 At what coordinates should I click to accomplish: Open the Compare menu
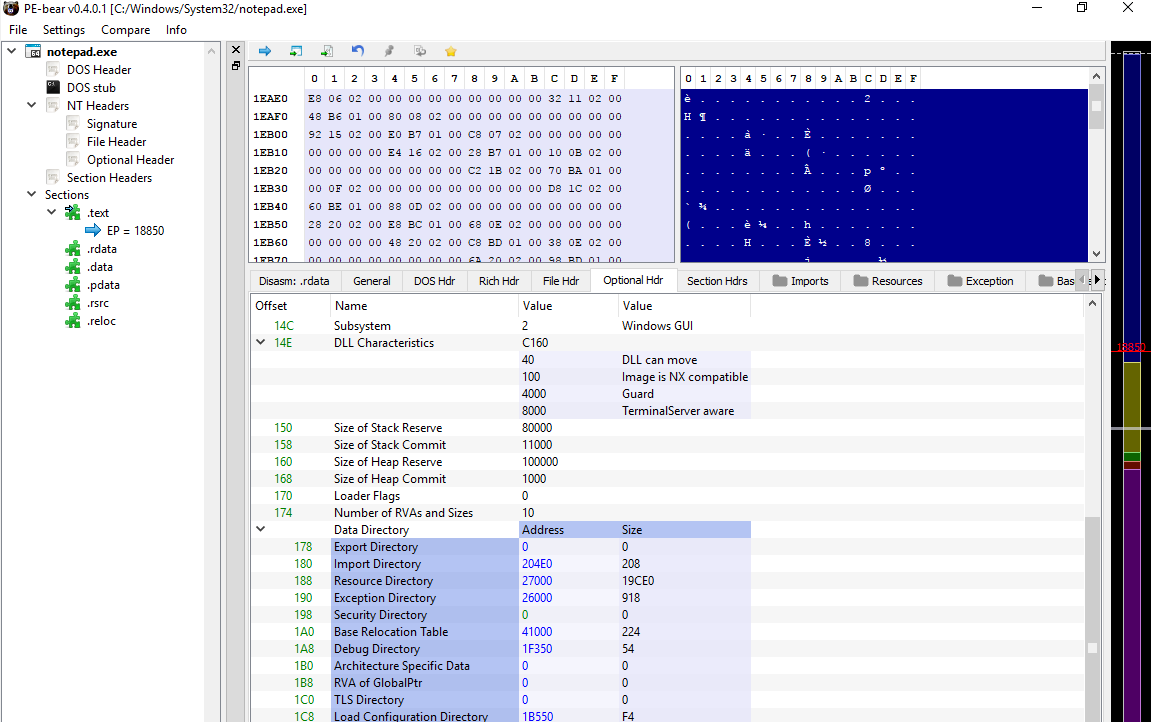[x=125, y=30]
